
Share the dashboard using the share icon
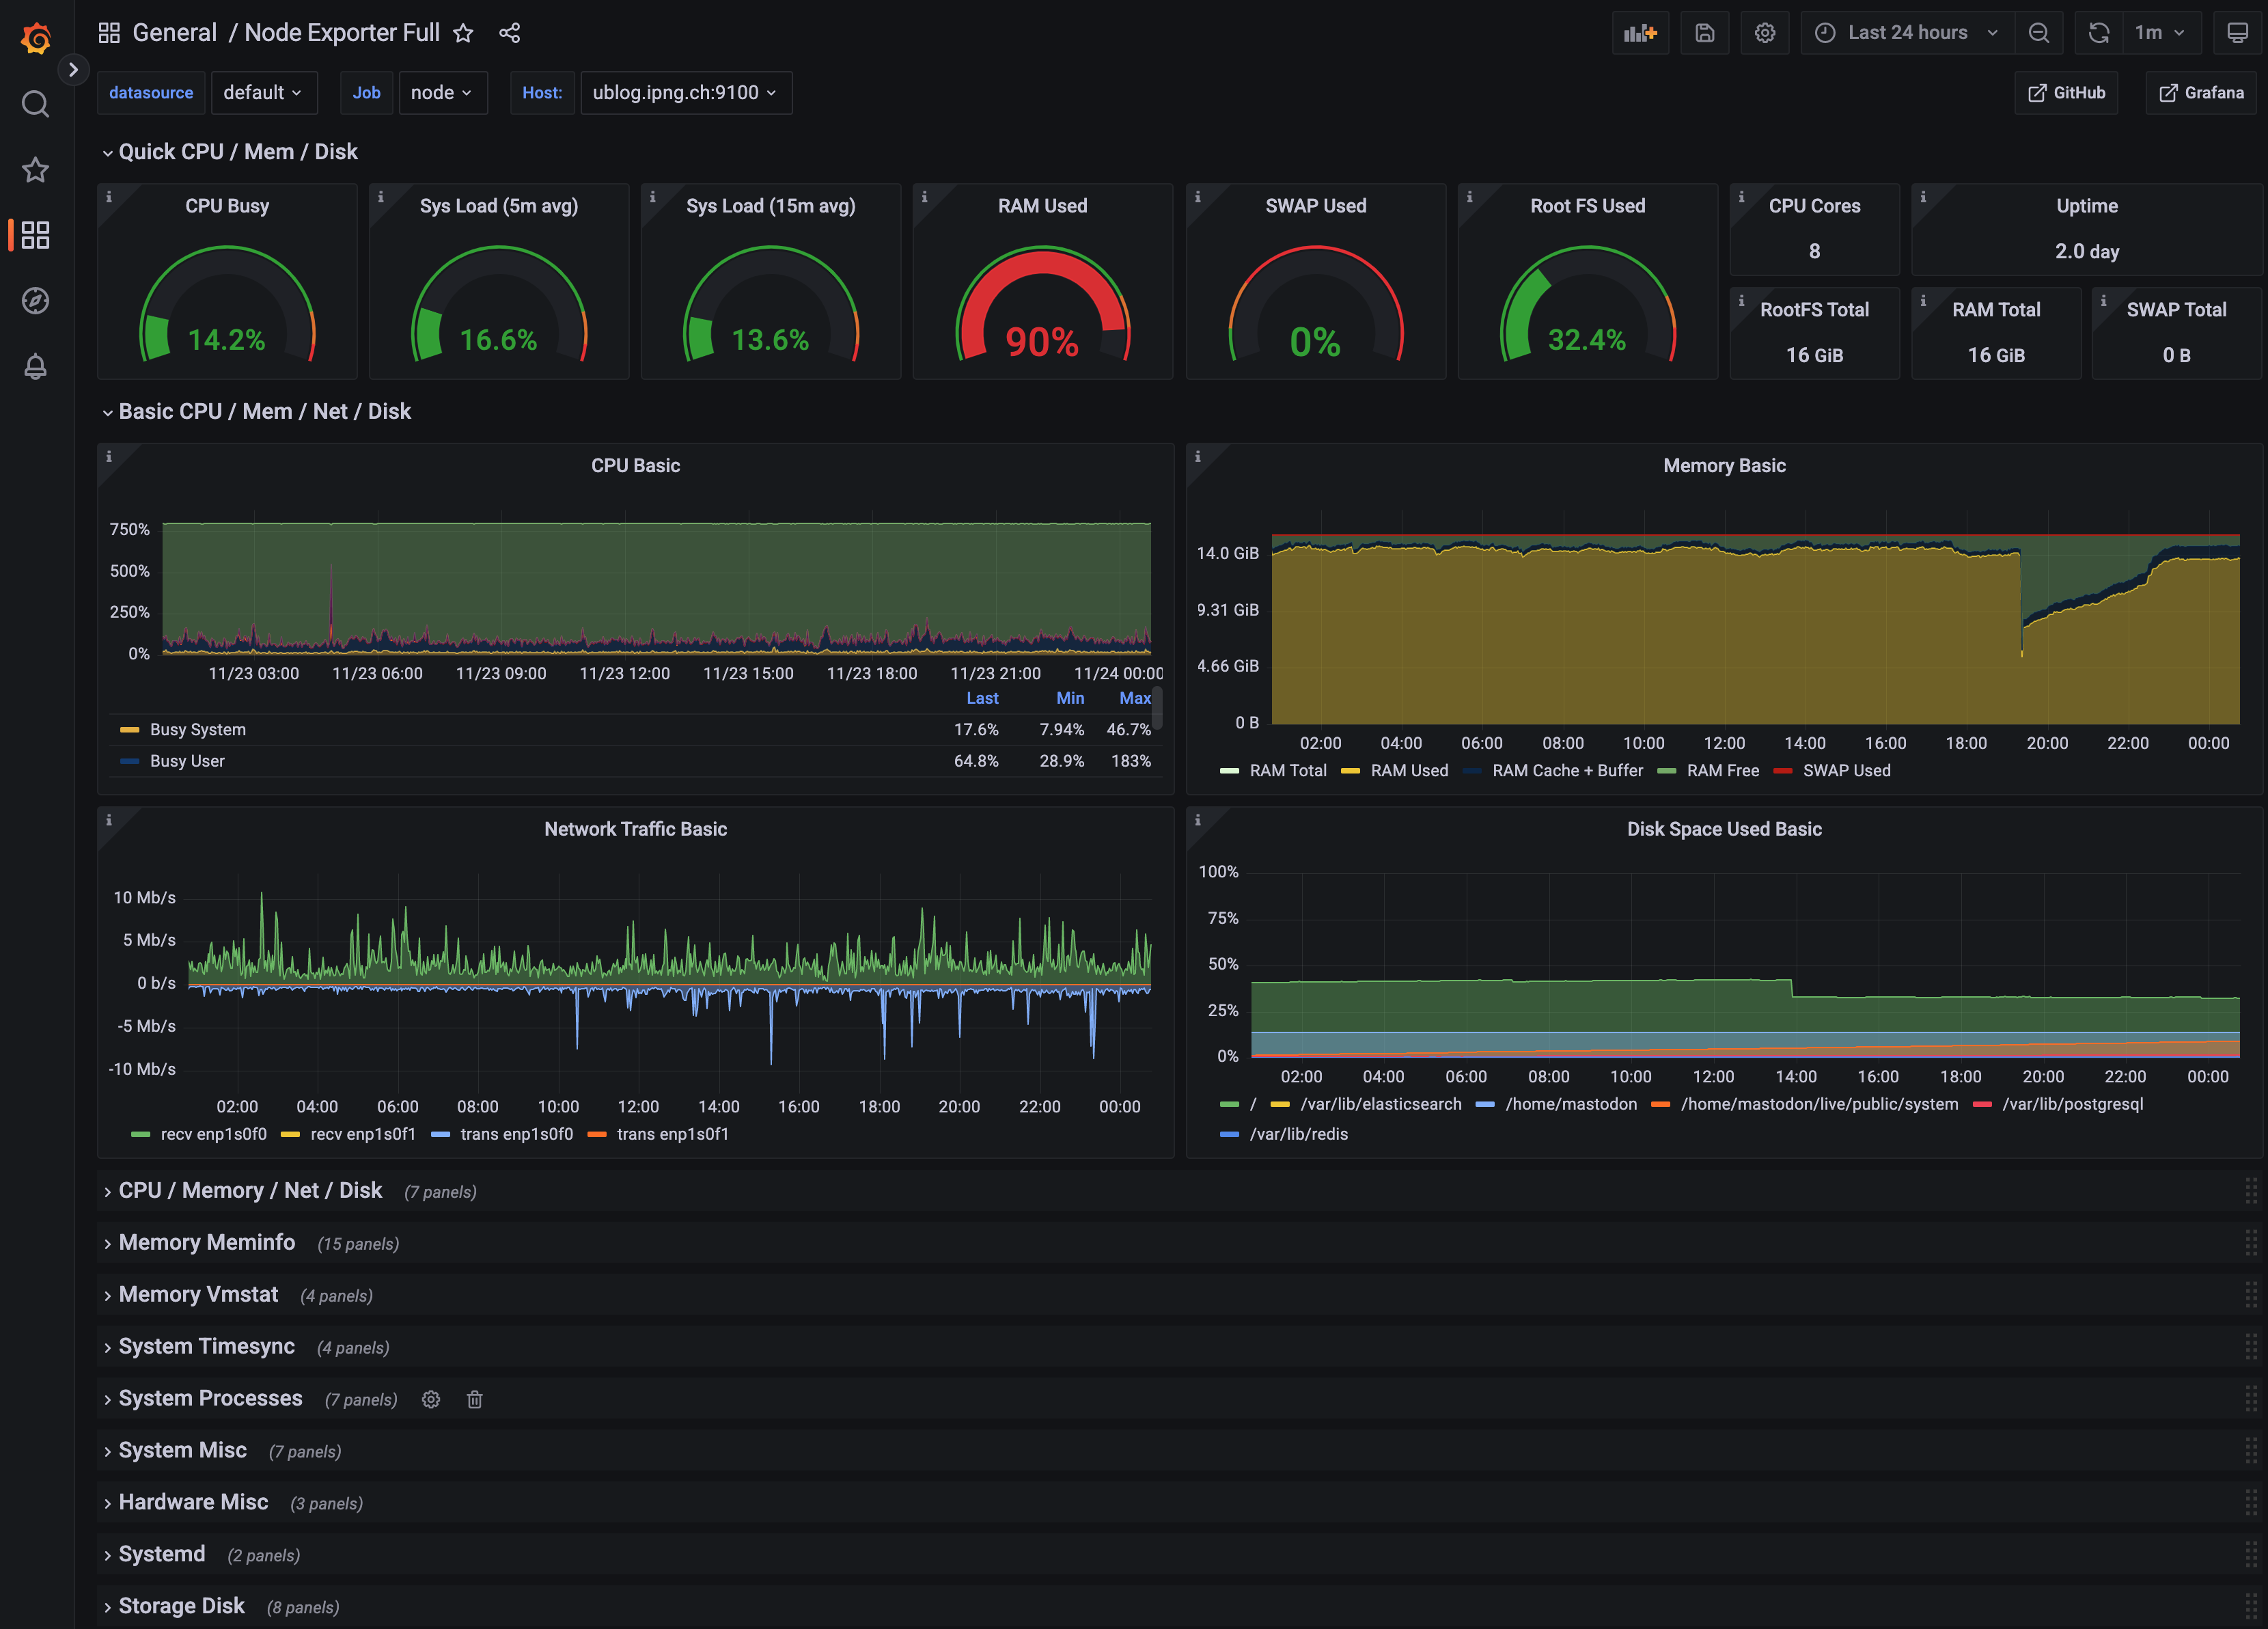tap(509, 33)
